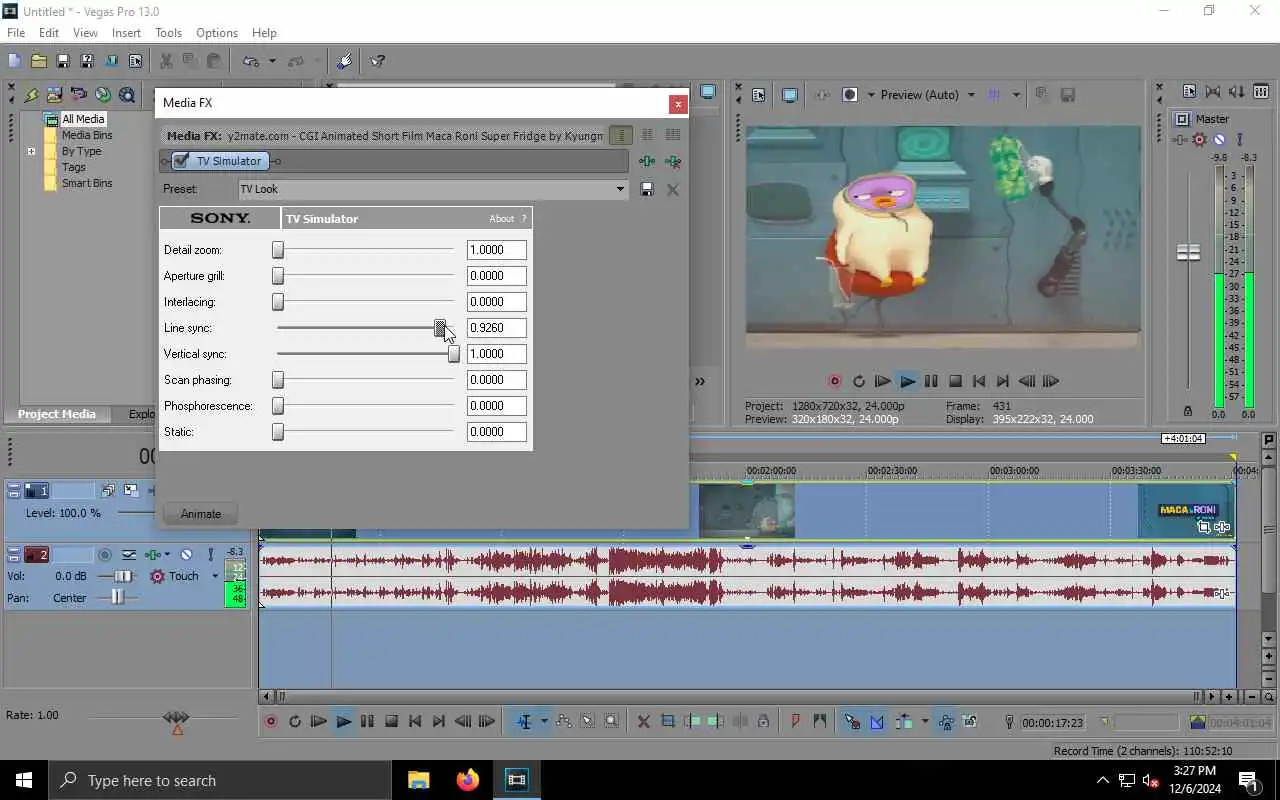
Task: Save the TV Look preset in Media FX
Action: pos(647,189)
